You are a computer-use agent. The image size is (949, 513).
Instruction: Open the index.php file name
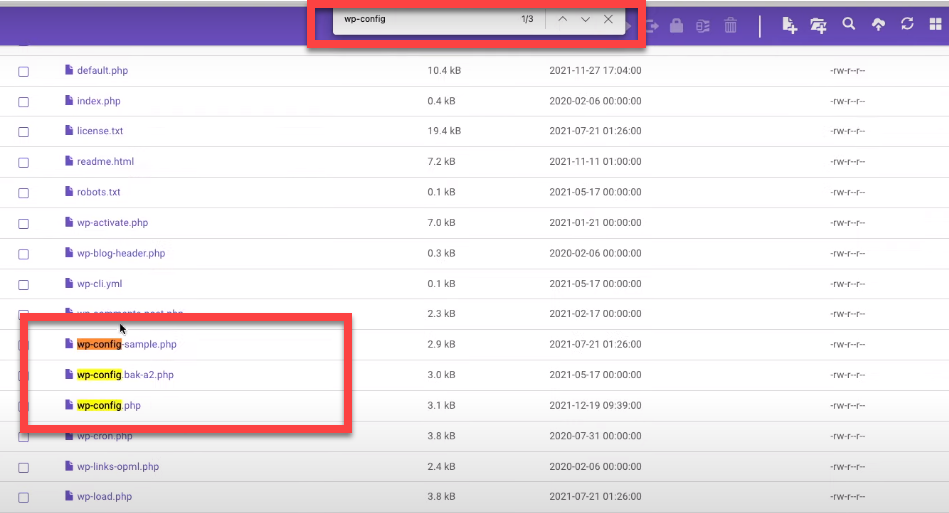pyautogui.click(x=99, y=101)
